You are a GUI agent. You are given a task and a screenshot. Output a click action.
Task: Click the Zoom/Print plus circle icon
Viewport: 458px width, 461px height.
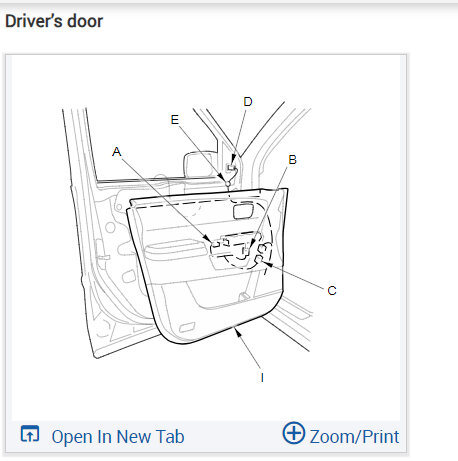tap(294, 433)
